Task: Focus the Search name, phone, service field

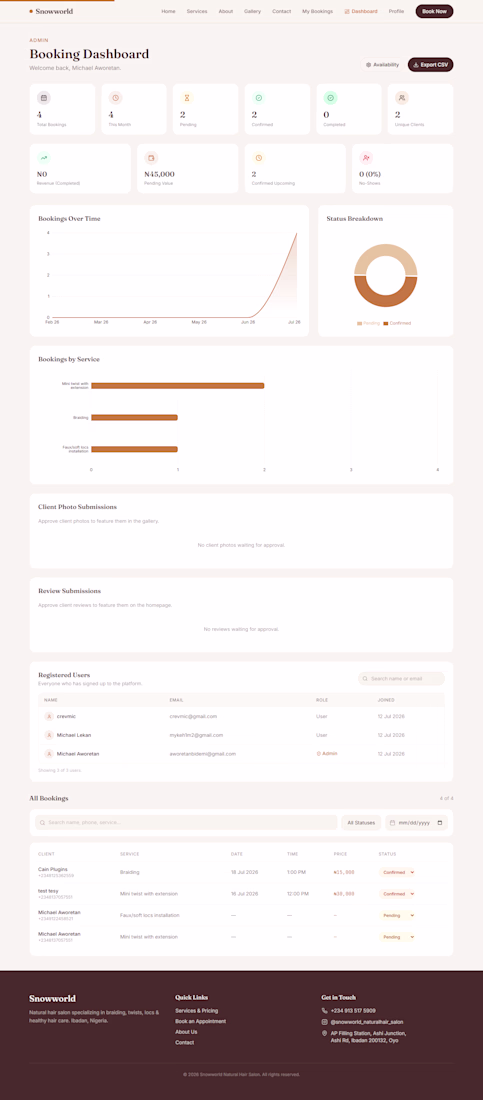Action: tap(186, 822)
